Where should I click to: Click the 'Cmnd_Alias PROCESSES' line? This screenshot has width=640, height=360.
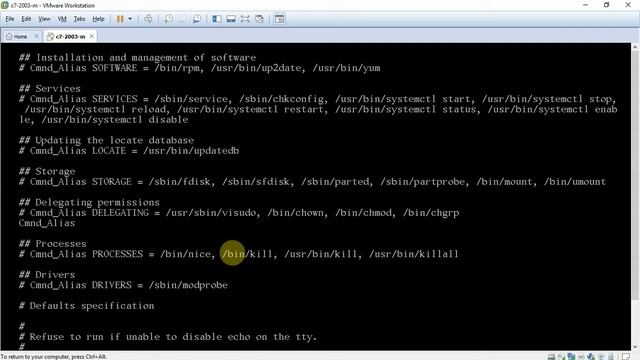(x=239, y=254)
